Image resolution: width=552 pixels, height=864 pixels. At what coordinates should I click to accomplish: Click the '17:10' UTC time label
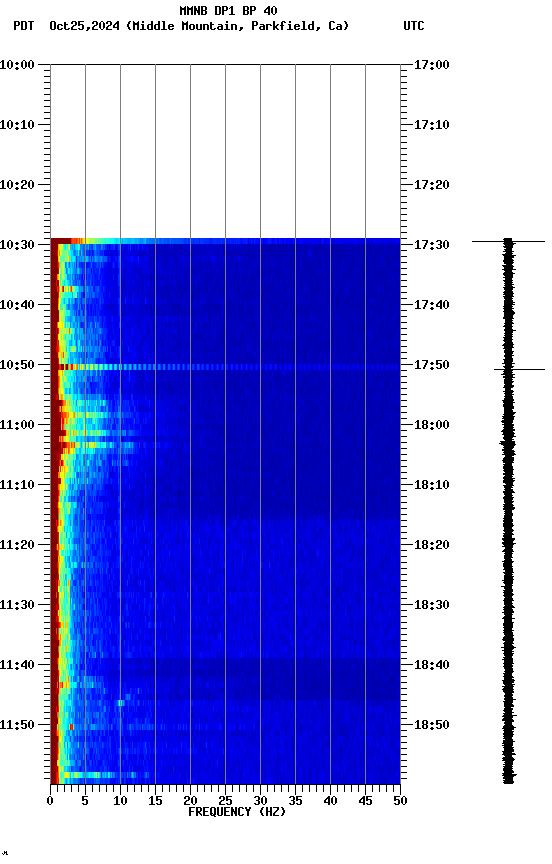coord(432,125)
